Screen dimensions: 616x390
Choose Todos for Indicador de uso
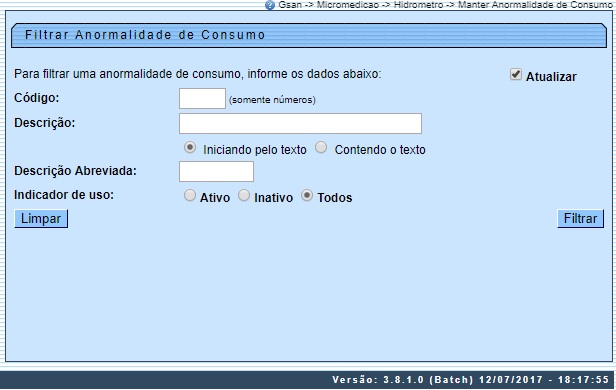coord(307,195)
